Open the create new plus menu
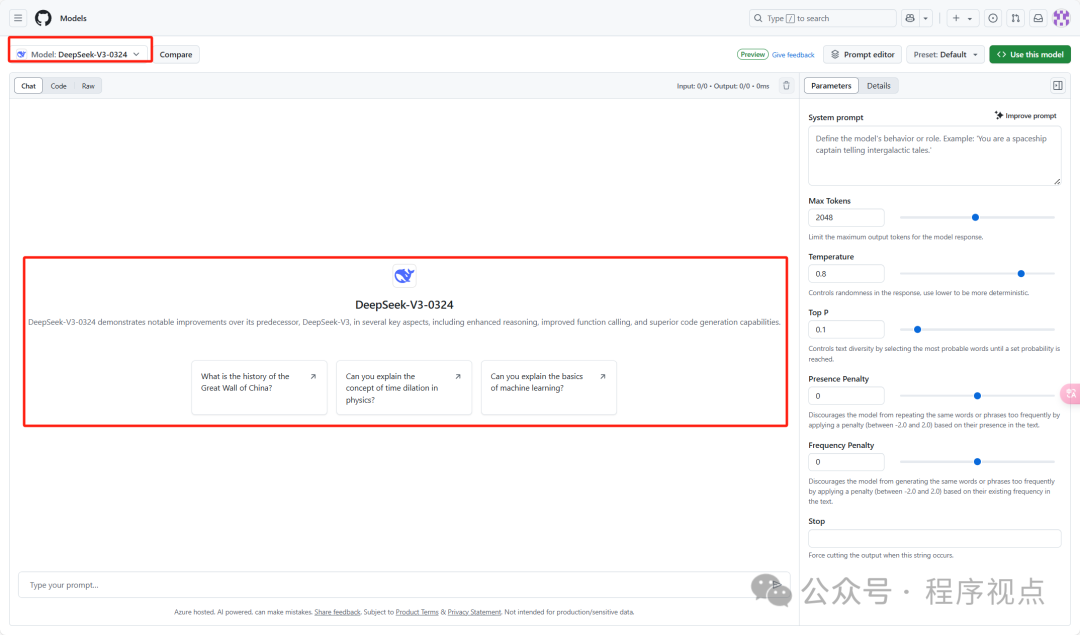The width and height of the screenshot is (1080, 635). click(x=962, y=18)
